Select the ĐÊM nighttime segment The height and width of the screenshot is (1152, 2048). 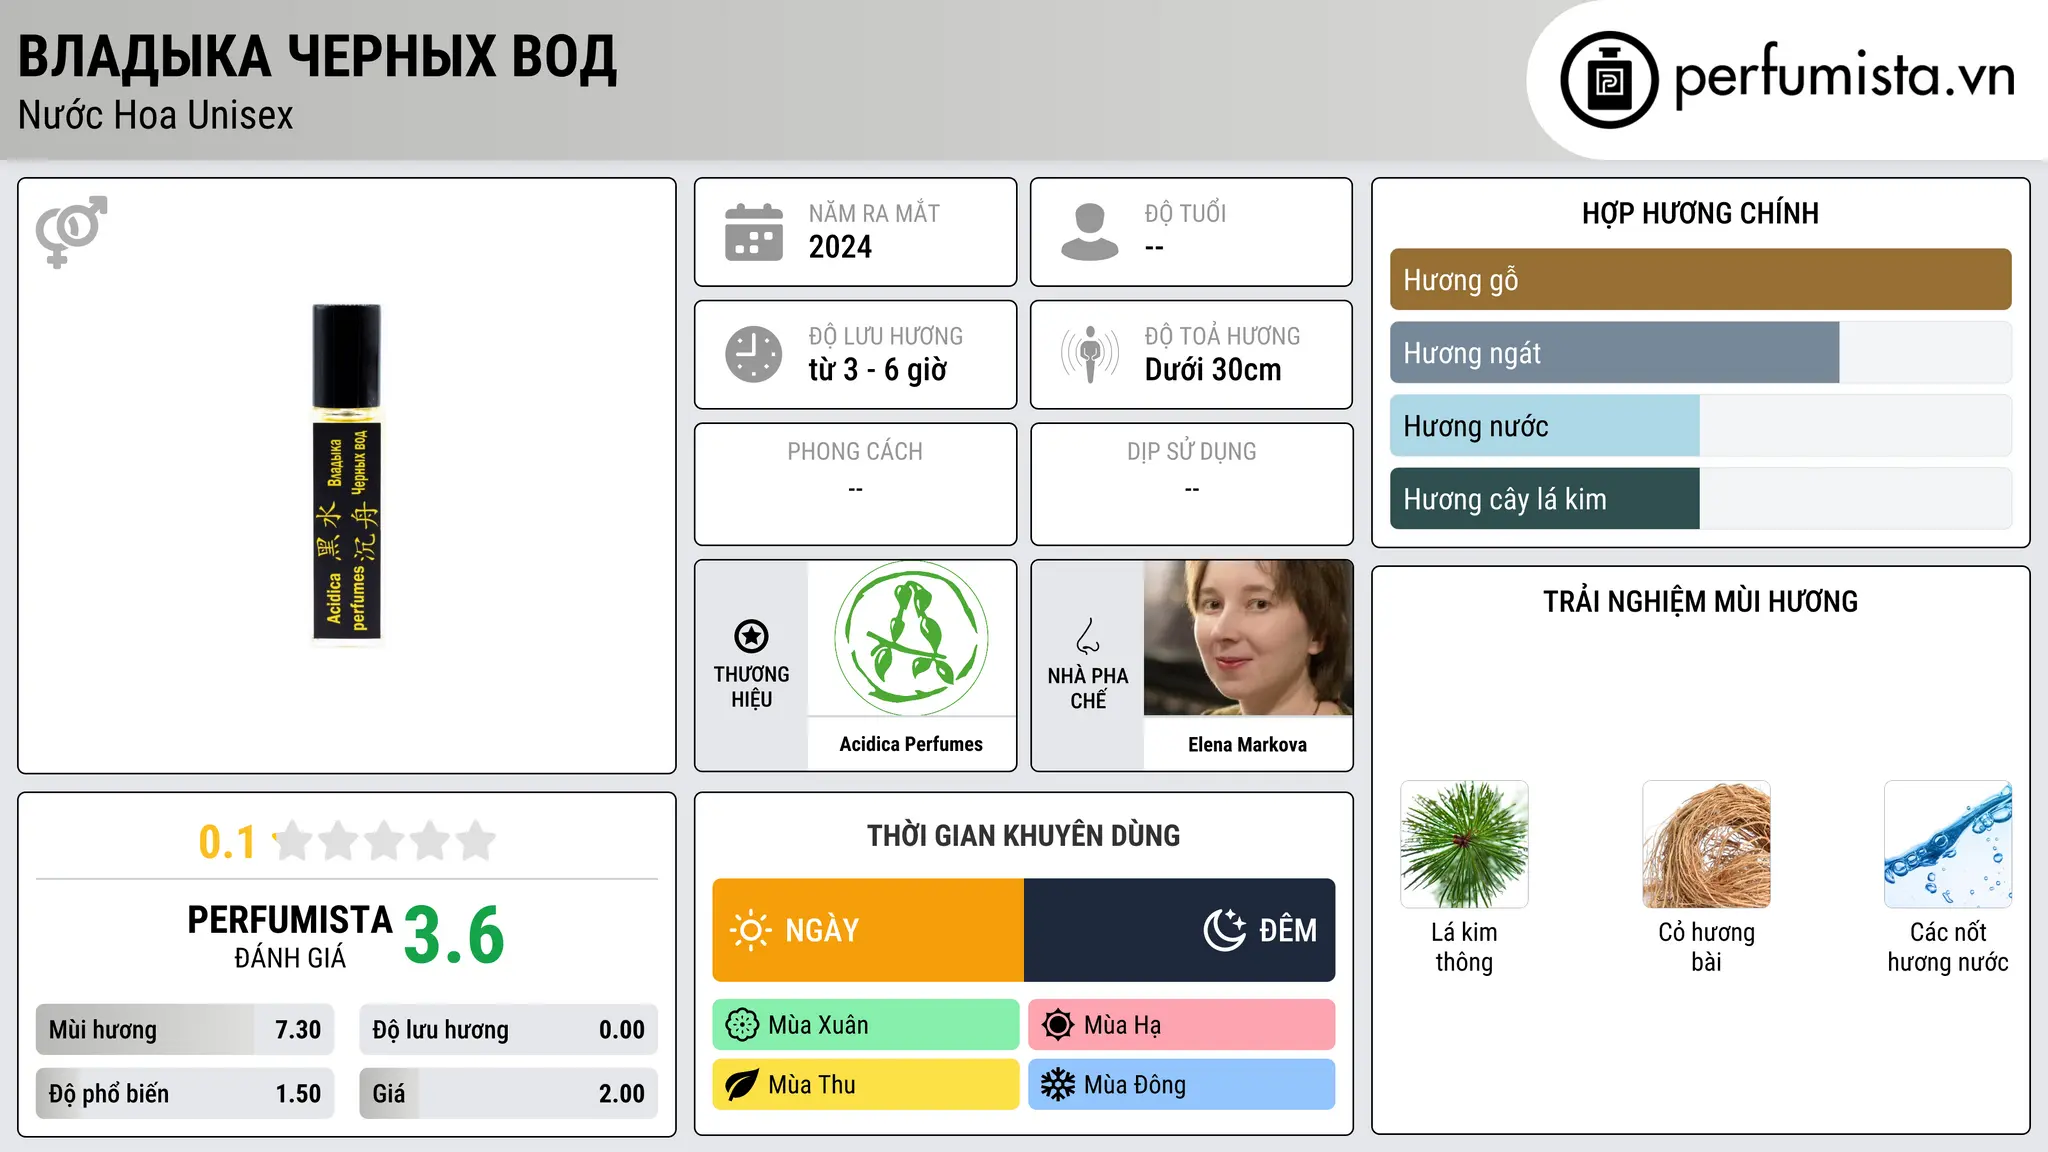[1180, 930]
